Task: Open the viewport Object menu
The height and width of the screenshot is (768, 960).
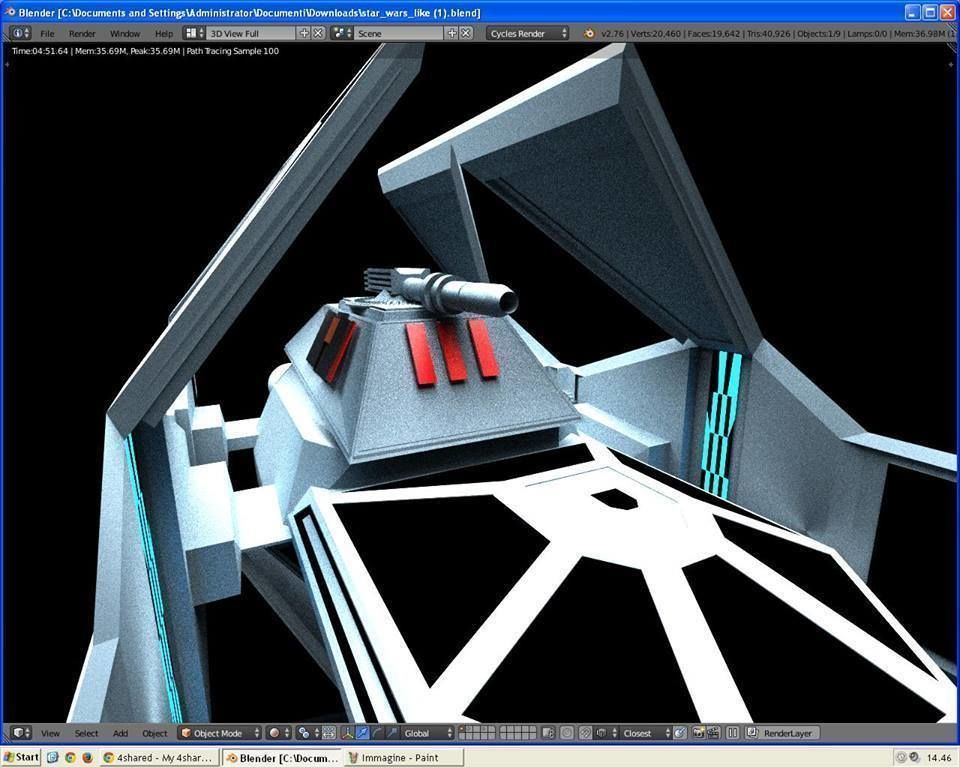Action: 155,733
